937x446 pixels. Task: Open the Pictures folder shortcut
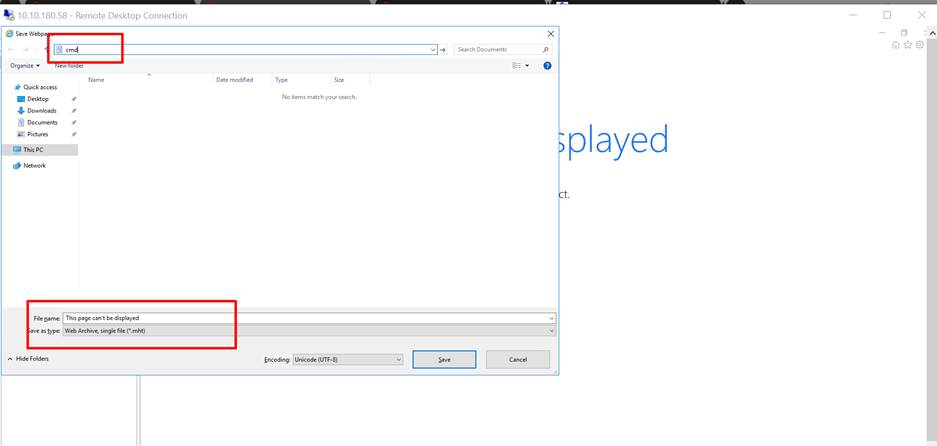tap(37, 134)
